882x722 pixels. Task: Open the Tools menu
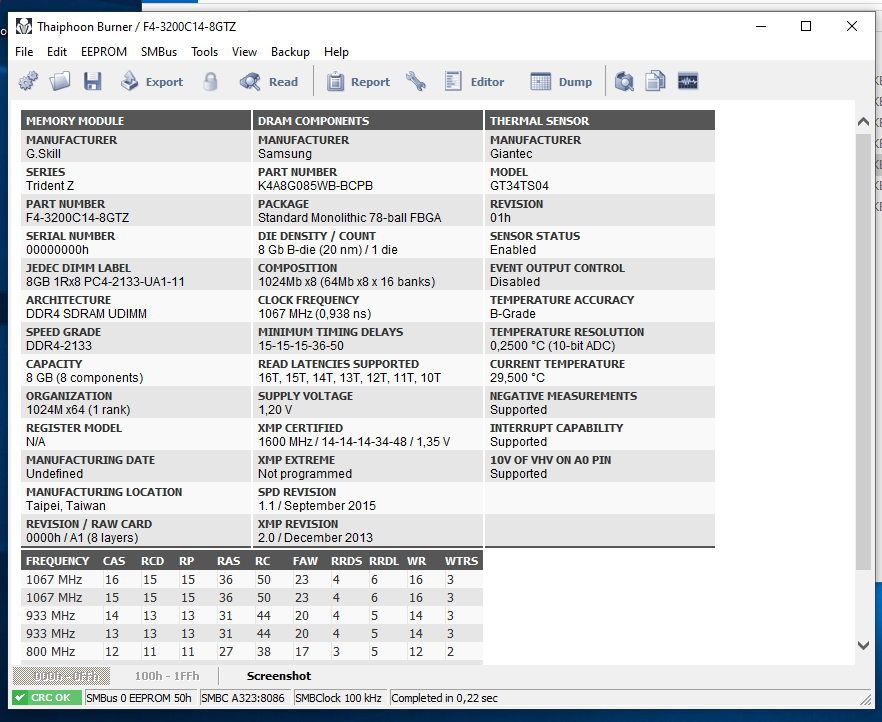[x=204, y=52]
